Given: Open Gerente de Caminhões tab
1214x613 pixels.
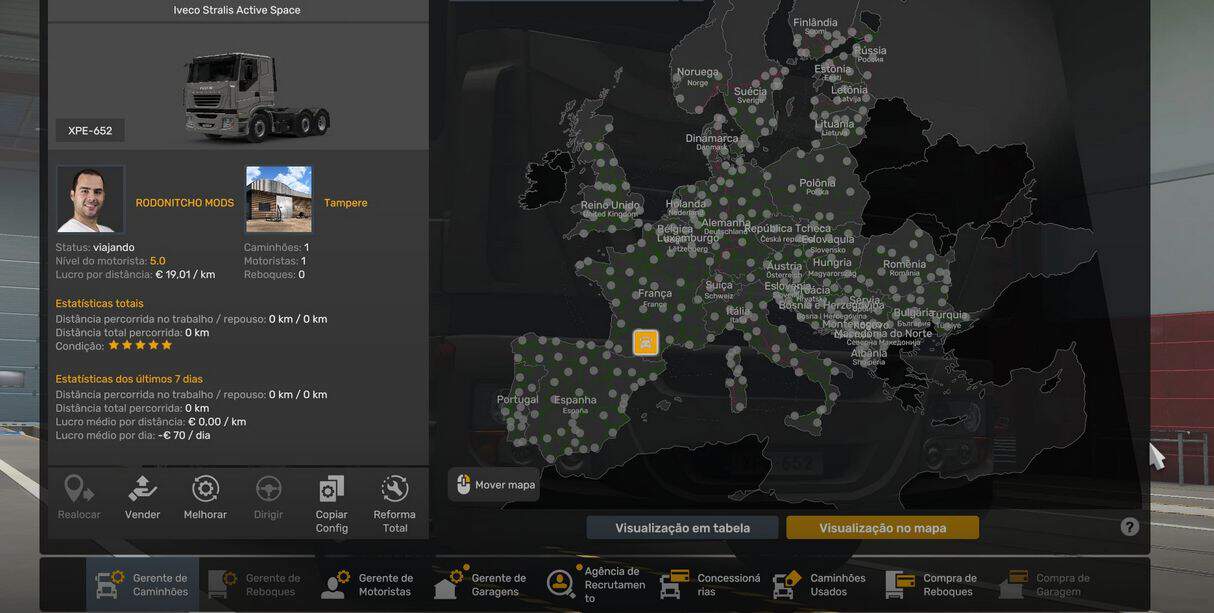Looking at the screenshot, I should [142, 584].
